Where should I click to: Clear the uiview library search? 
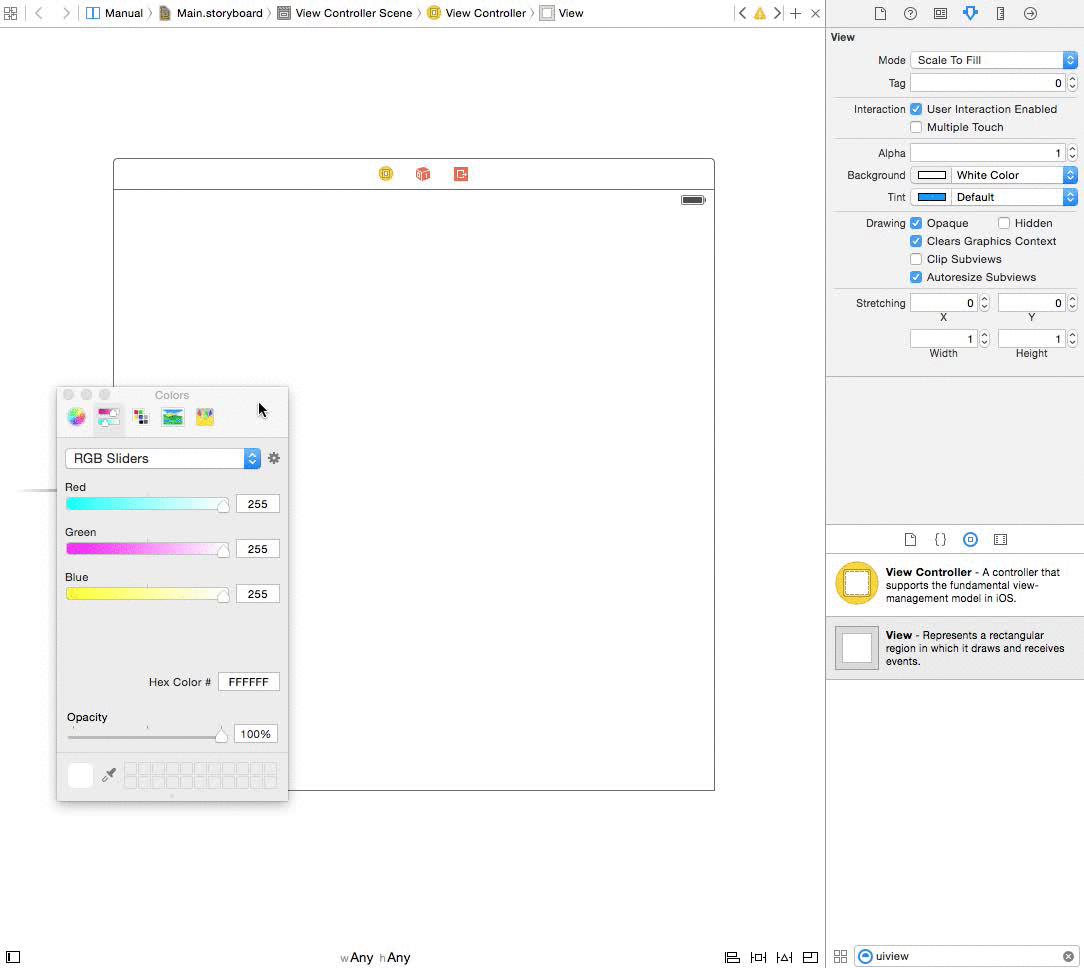click(1068, 956)
